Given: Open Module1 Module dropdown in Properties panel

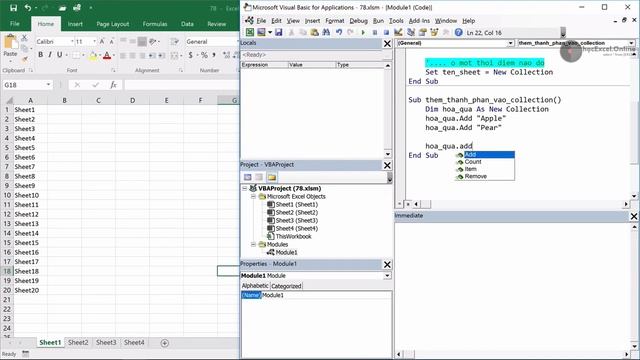Looking at the screenshot, I should coord(387,276).
